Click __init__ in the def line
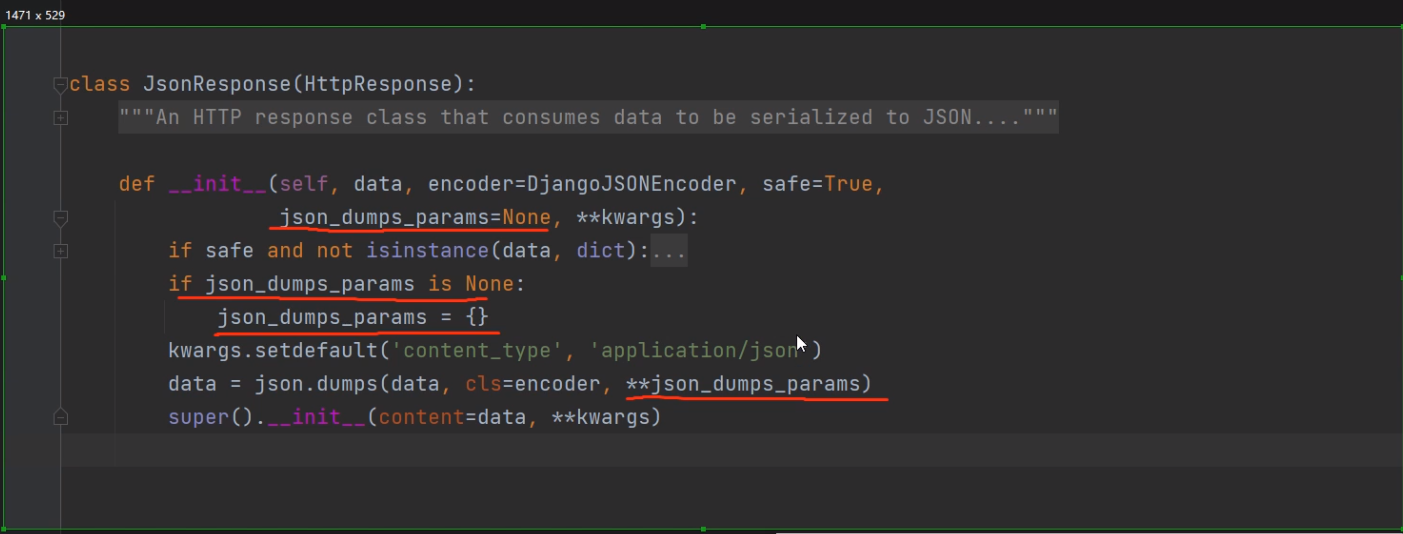Viewport: 1403px width, 534px height. tap(217, 184)
